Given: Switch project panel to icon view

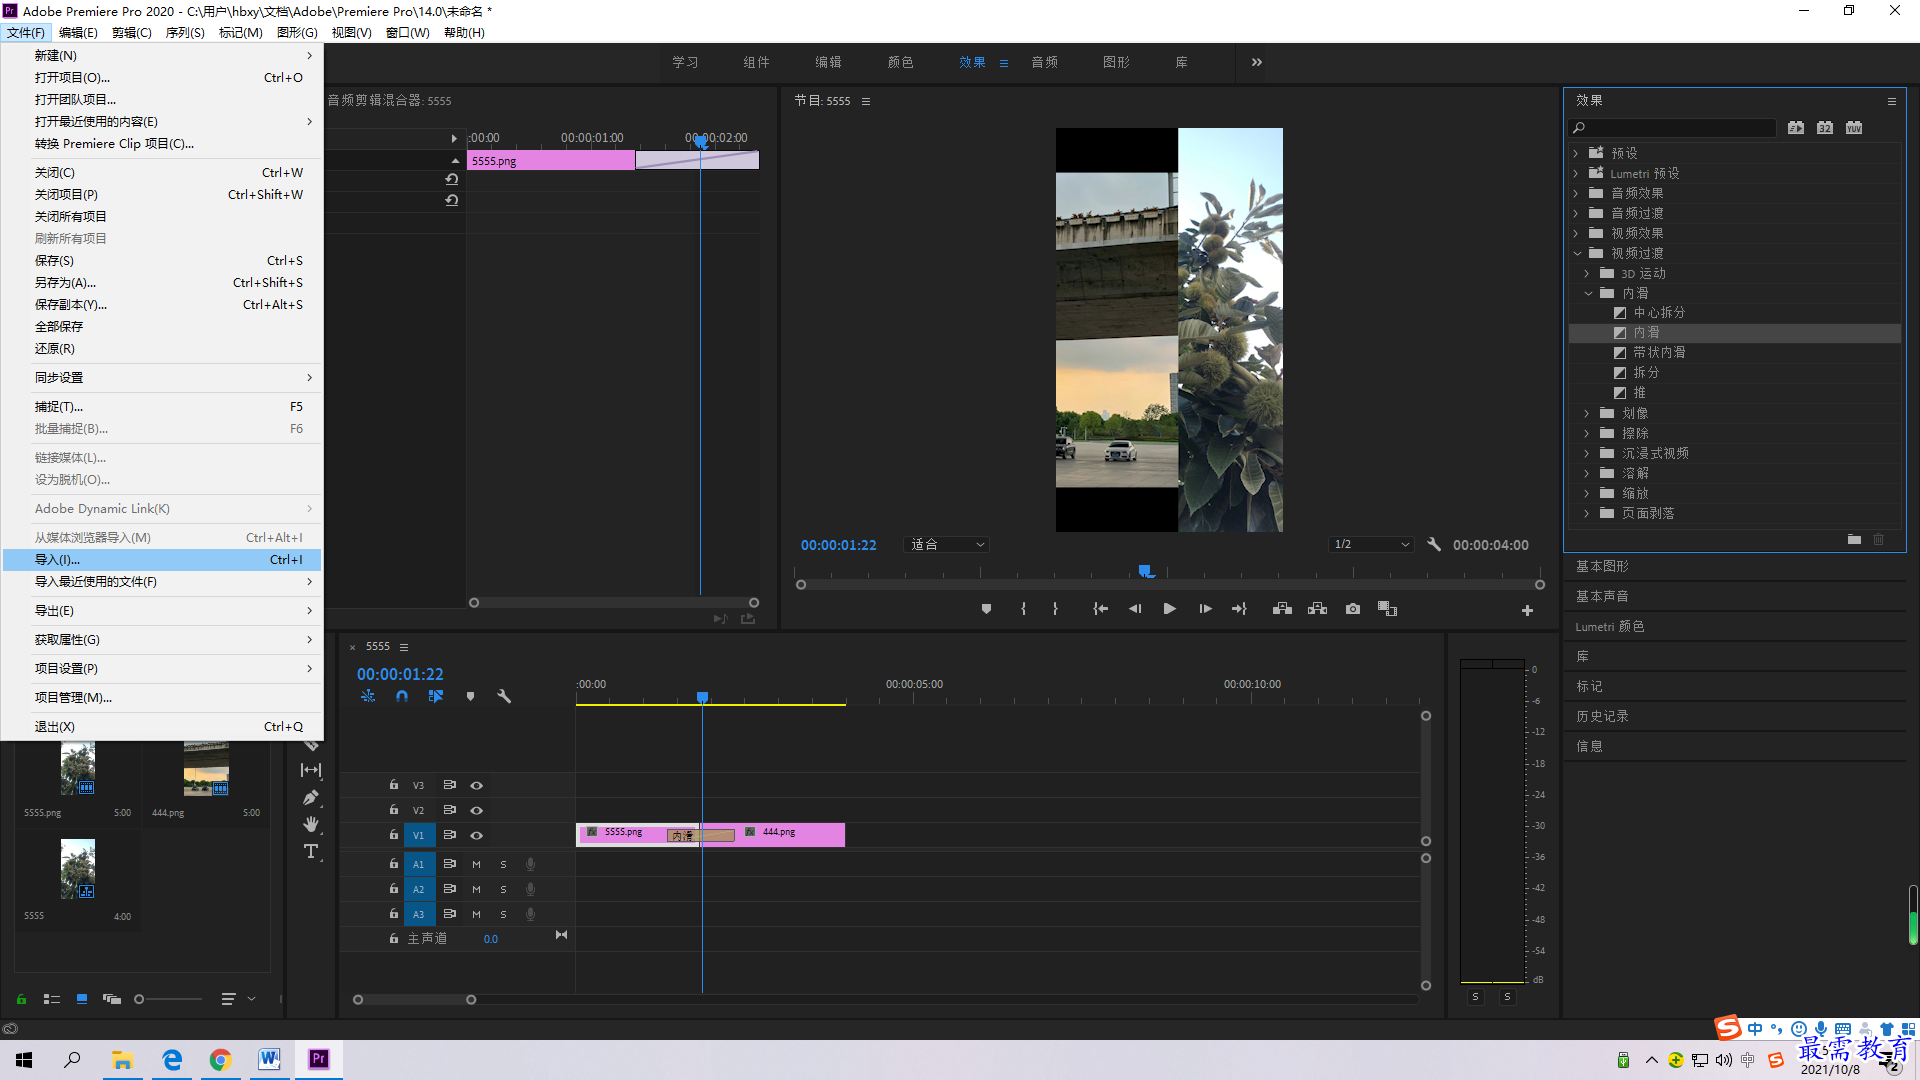Looking at the screenshot, I should click(x=82, y=999).
